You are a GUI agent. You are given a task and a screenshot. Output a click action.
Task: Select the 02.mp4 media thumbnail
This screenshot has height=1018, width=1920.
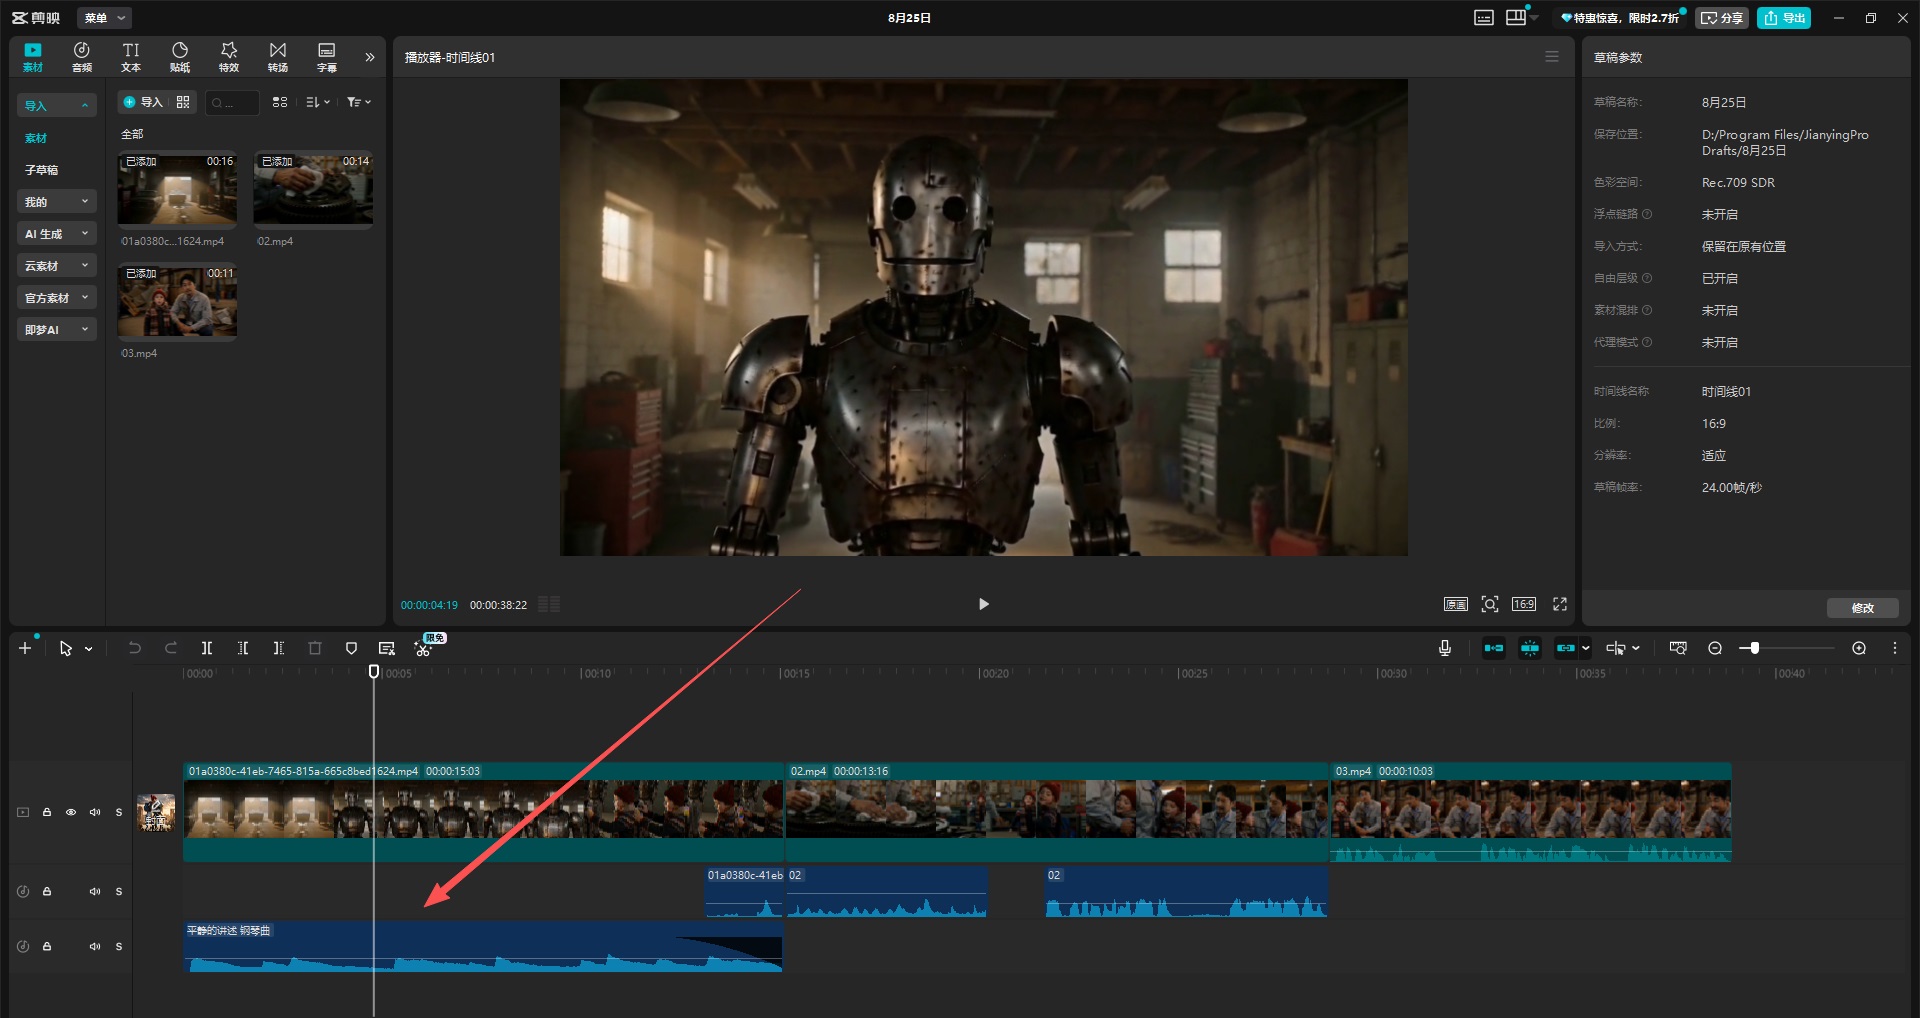pos(313,190)
